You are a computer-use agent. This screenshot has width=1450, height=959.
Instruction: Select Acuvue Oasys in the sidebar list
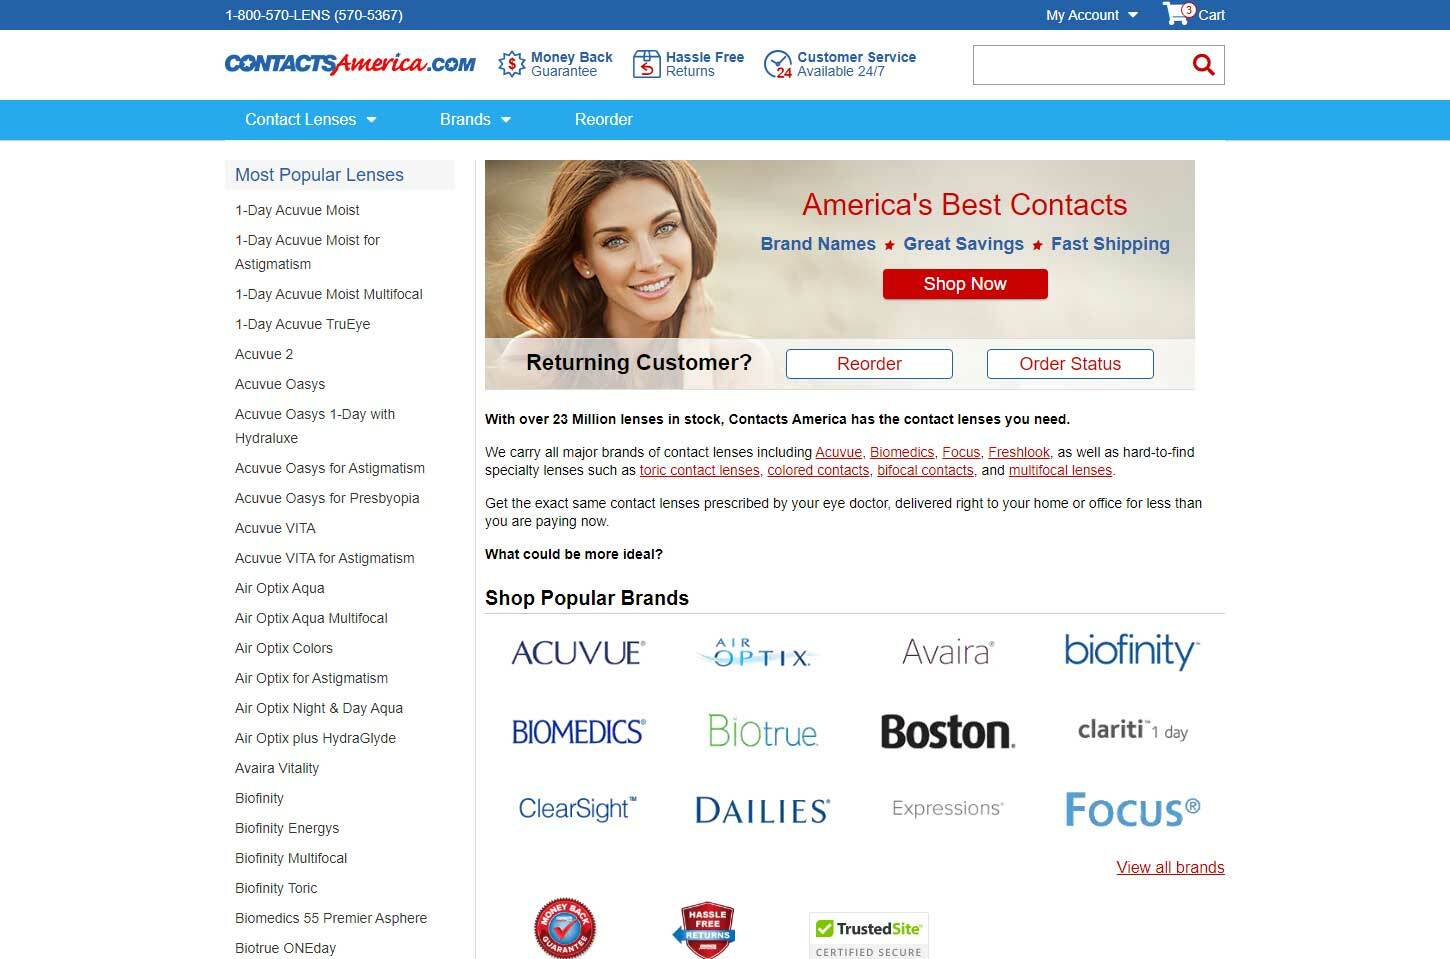[x=280, y=384]
